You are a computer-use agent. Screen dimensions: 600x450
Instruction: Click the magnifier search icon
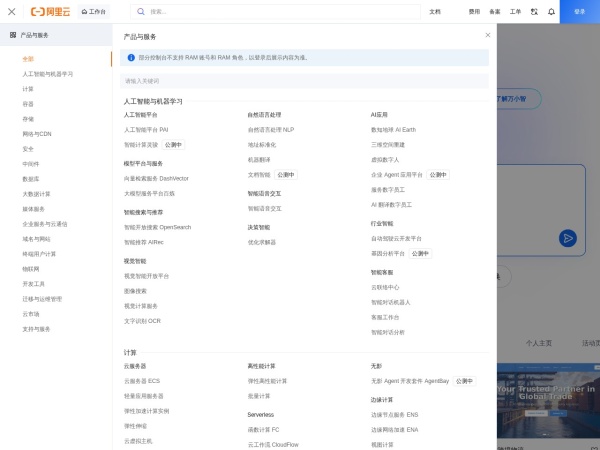coord(141,11)
